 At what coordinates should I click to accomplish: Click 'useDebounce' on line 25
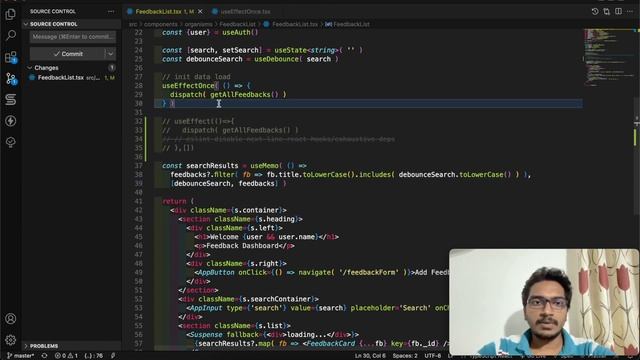pyautogui.click(x=277, y=59)
